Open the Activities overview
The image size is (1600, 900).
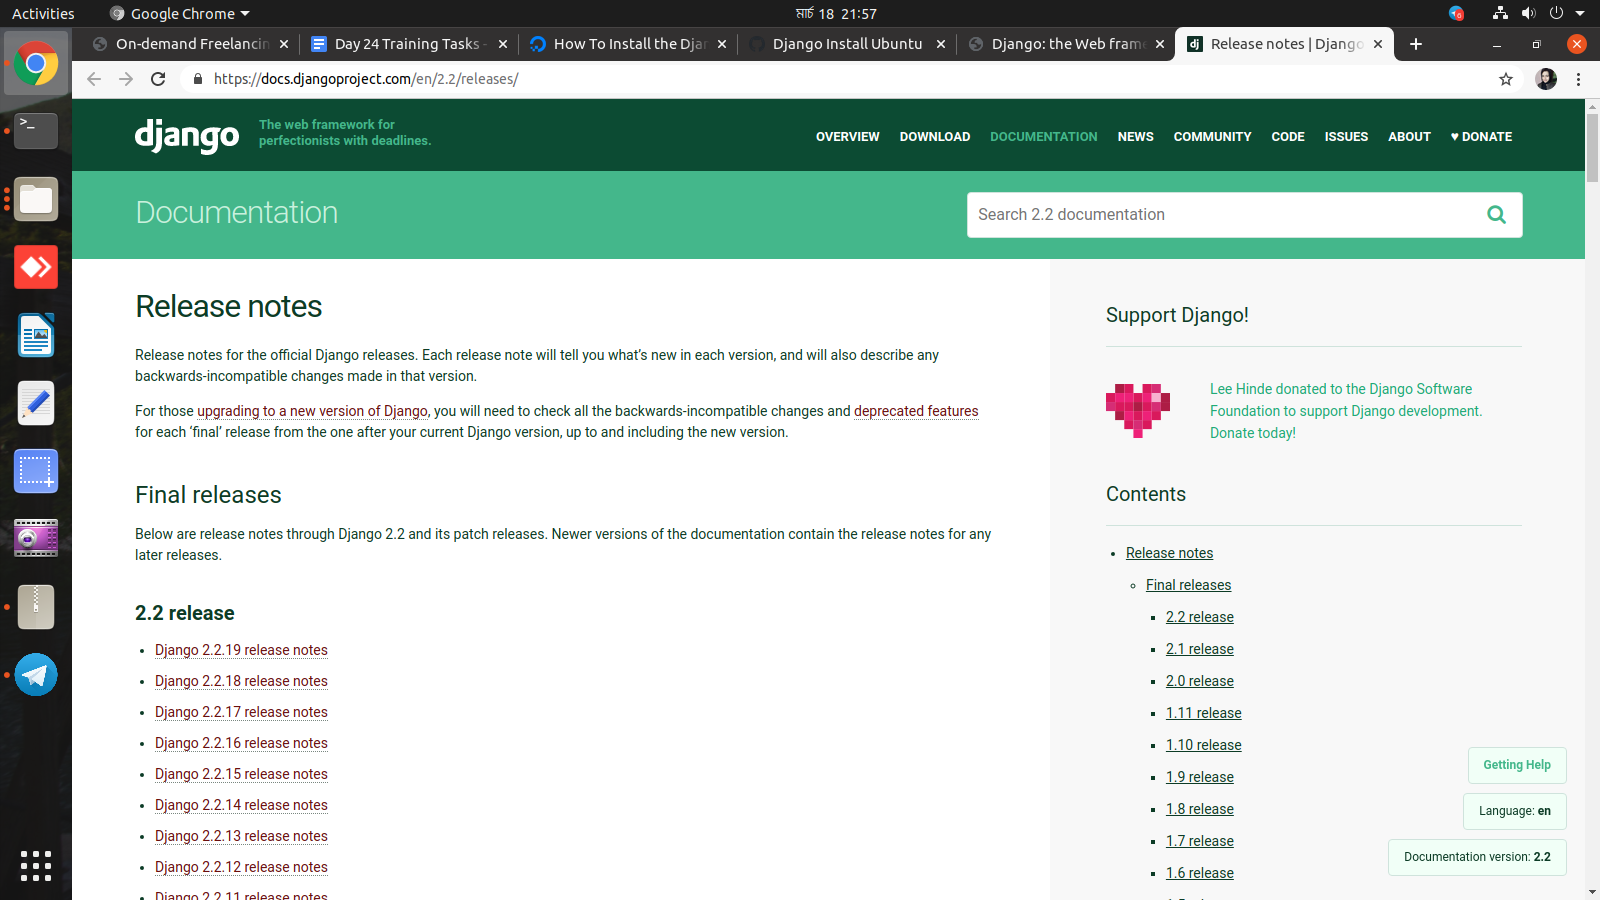[x=43, y=13]
